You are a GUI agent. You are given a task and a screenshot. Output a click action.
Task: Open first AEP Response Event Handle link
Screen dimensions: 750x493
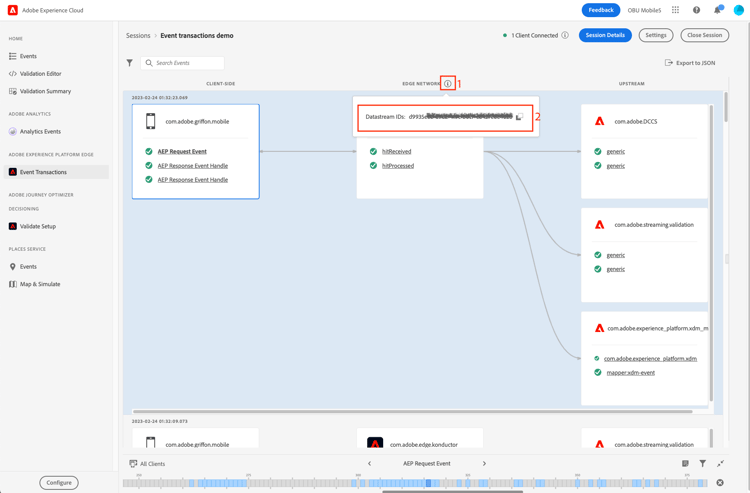click(x=193, y=165)
